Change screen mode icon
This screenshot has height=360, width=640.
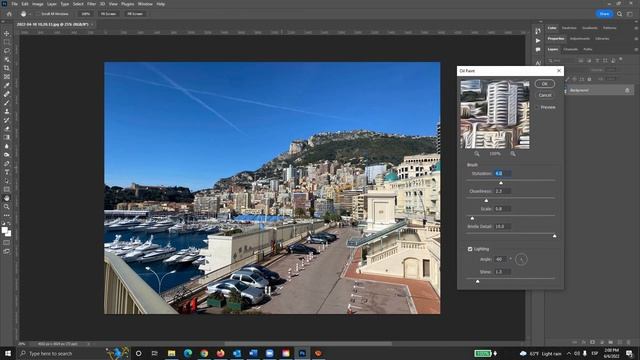coord(7,251)
